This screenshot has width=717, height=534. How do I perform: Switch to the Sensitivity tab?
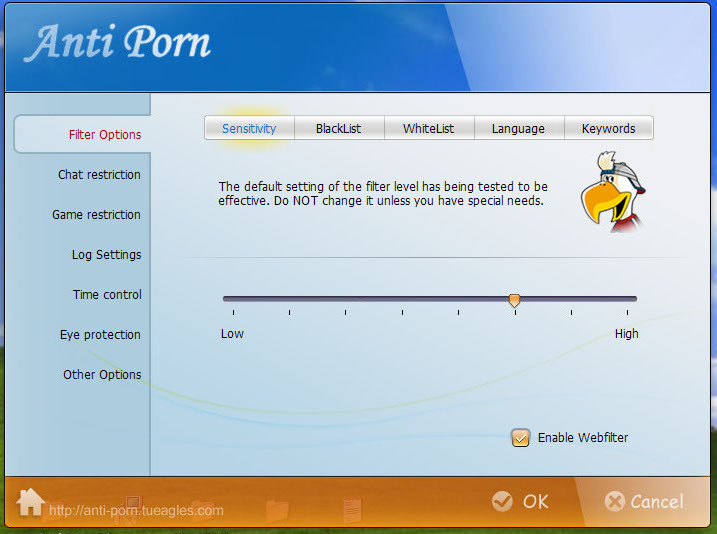click(x=249, y=128)
